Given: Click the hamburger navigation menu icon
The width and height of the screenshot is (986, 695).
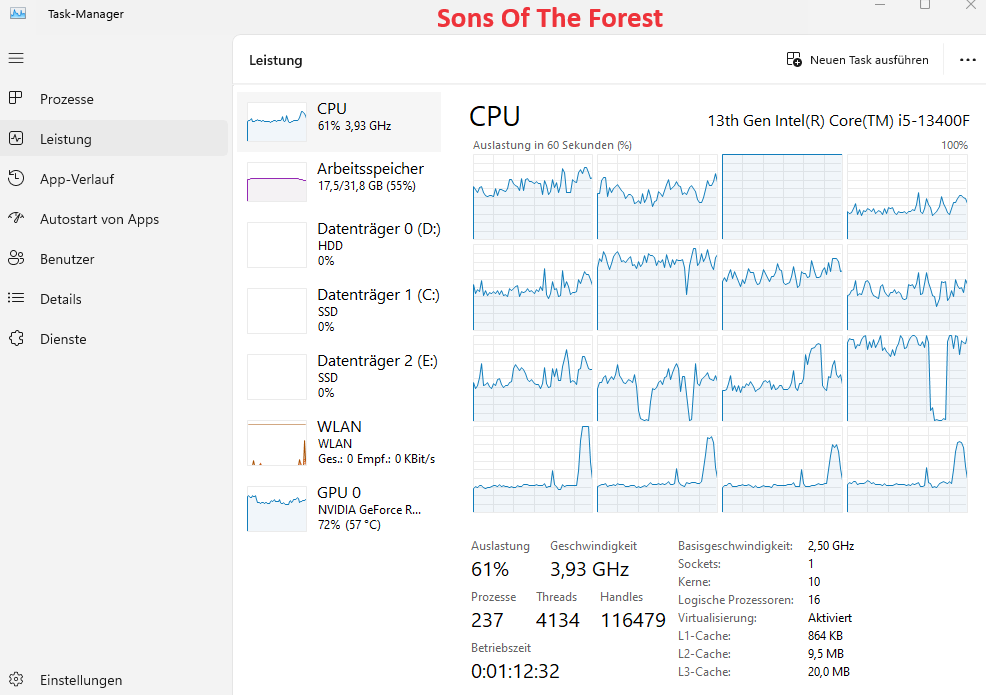Looking at the screenshot, I should 16,58.
